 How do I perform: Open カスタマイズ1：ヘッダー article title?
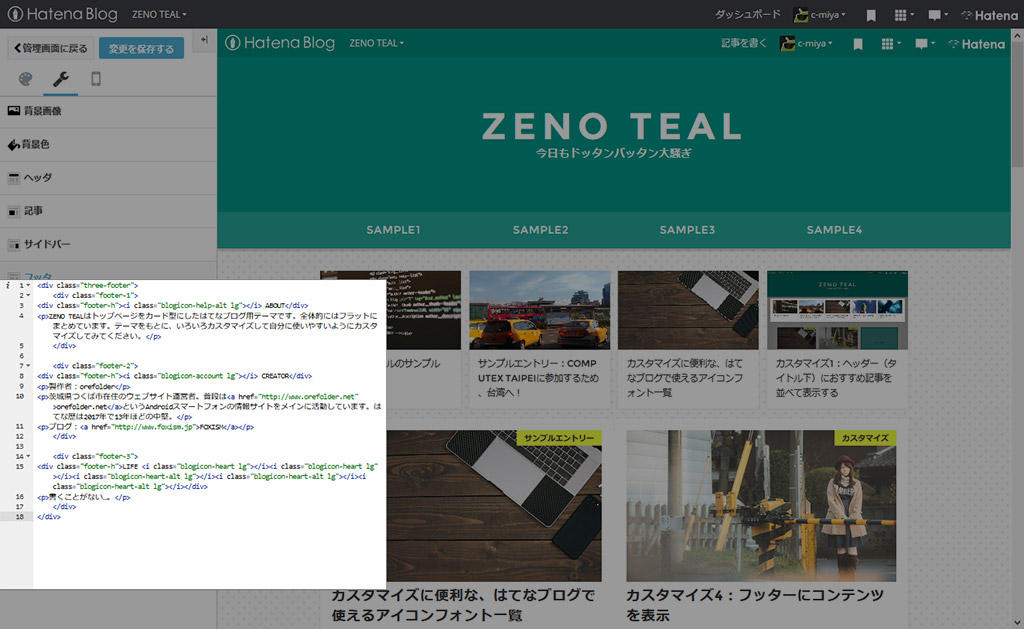(x=836, y=378)
